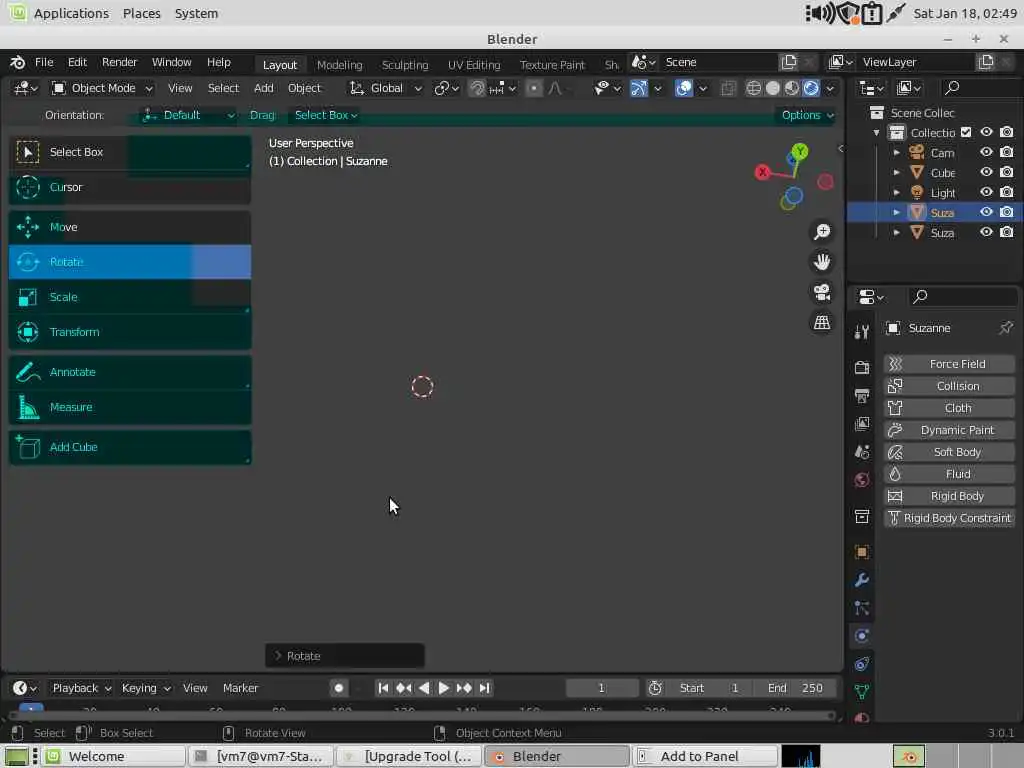Viewport: 1024px width, 768px height.
Task: Expand the Cam tree item
Action: tap(897, 153)
